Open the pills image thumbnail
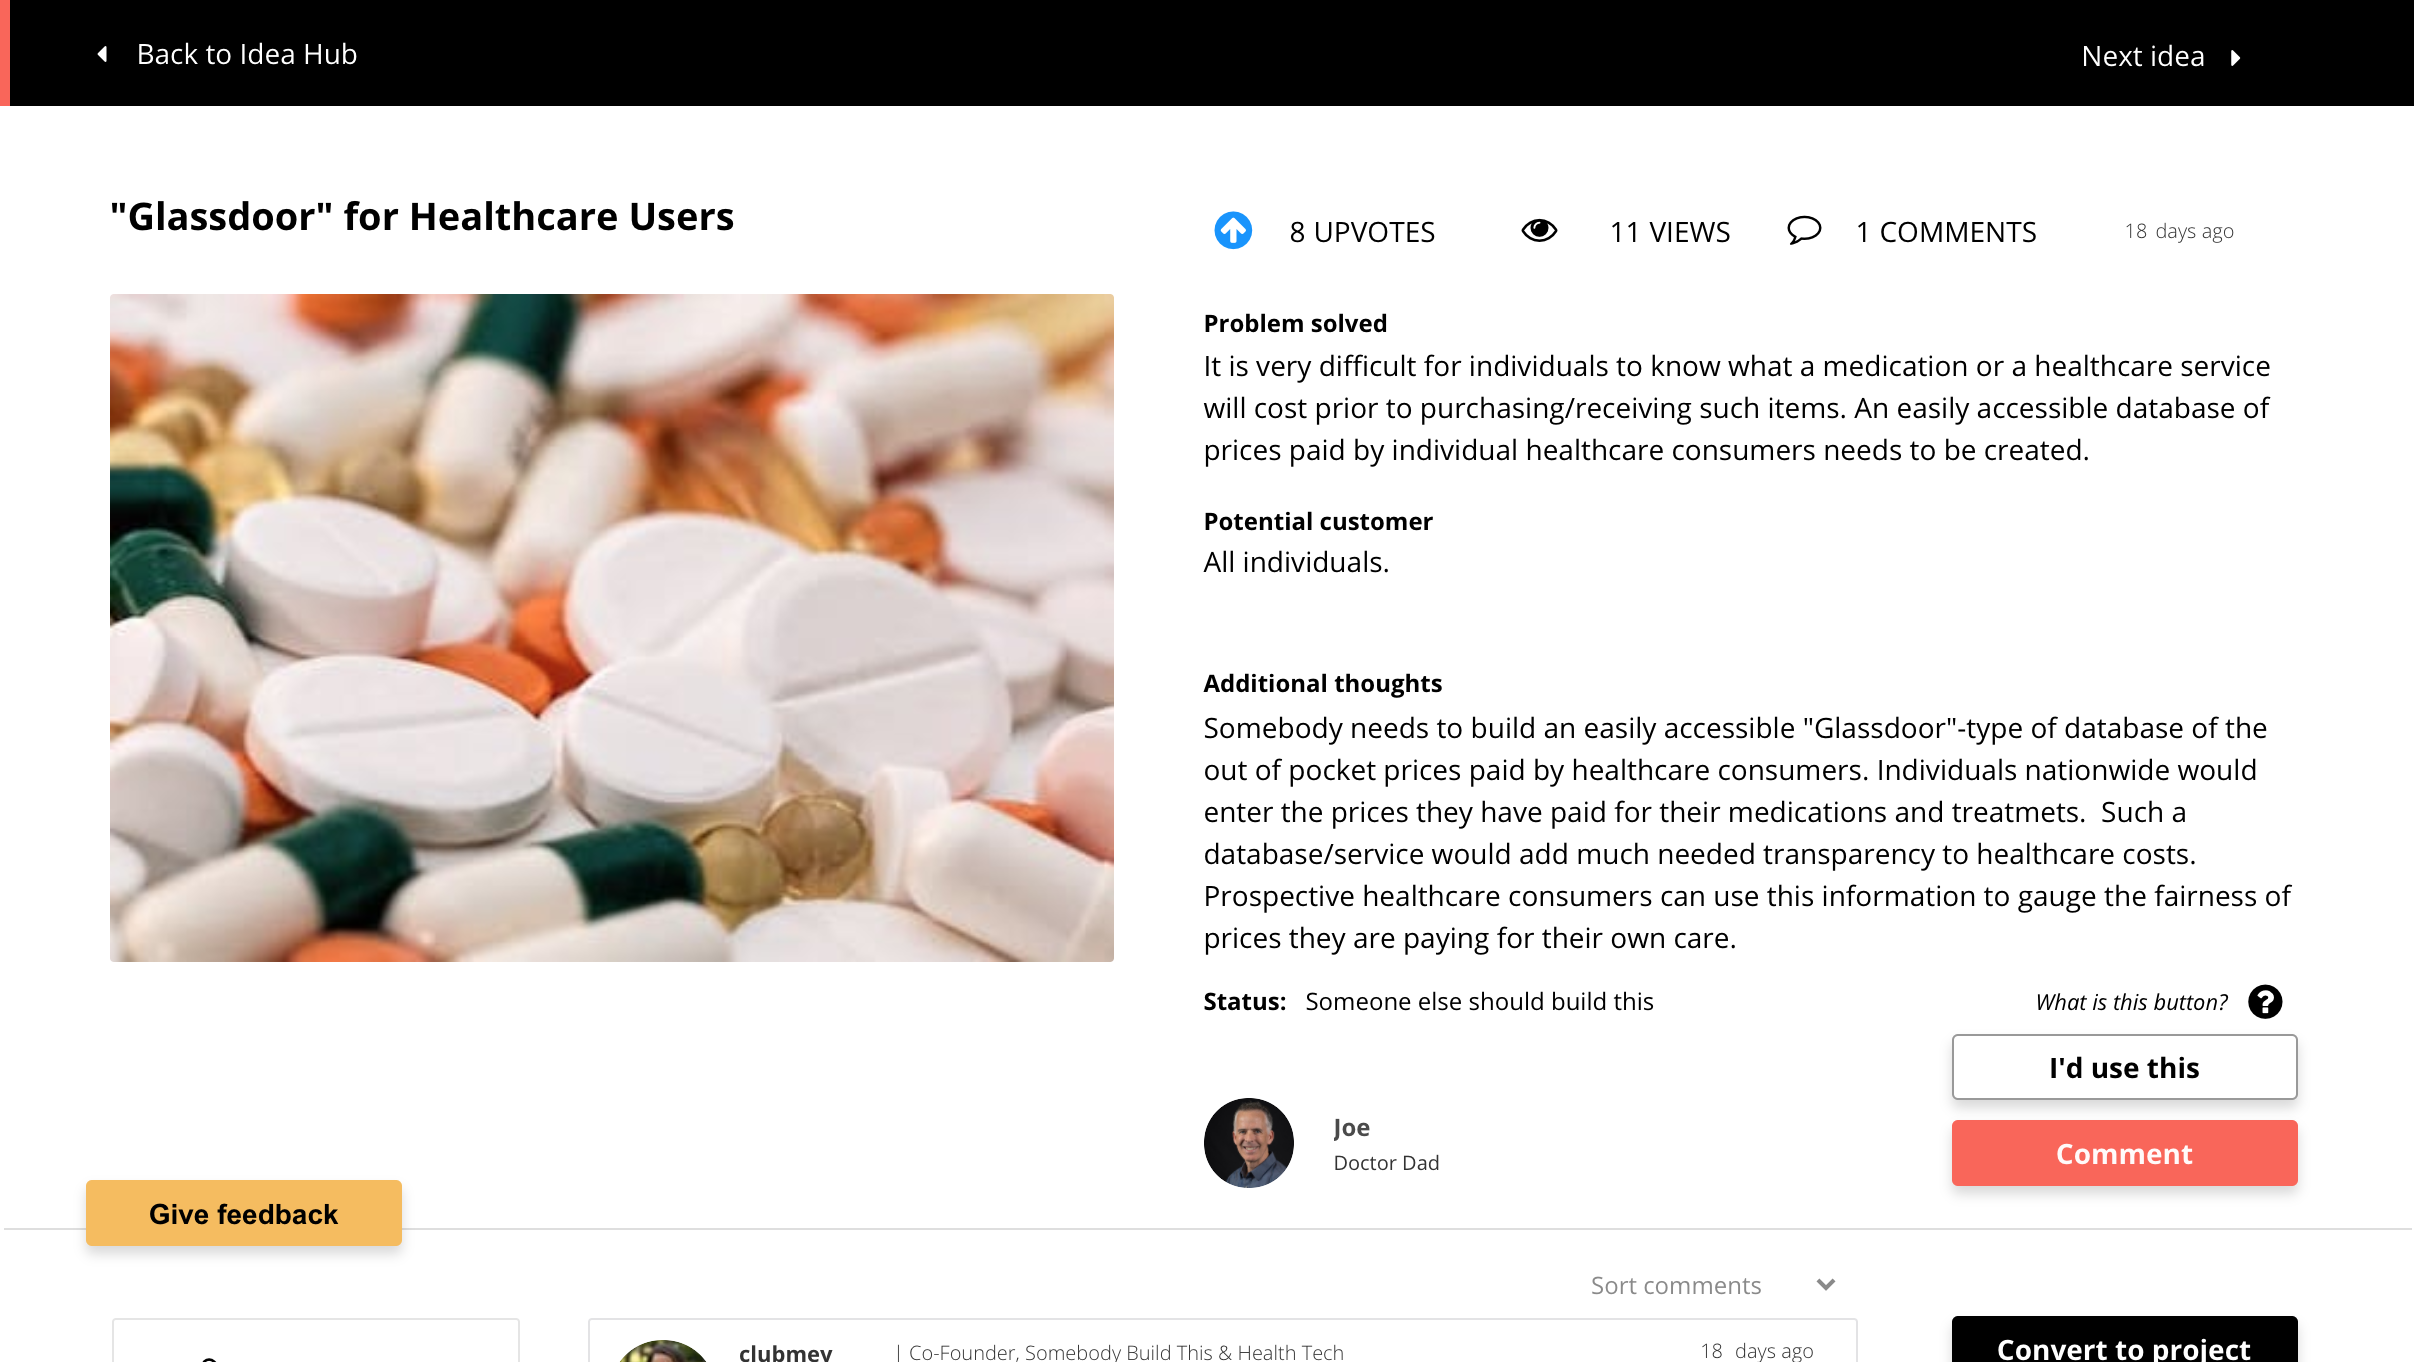2414x1362 pixels. pyautogui.click(x=611, y=628)
